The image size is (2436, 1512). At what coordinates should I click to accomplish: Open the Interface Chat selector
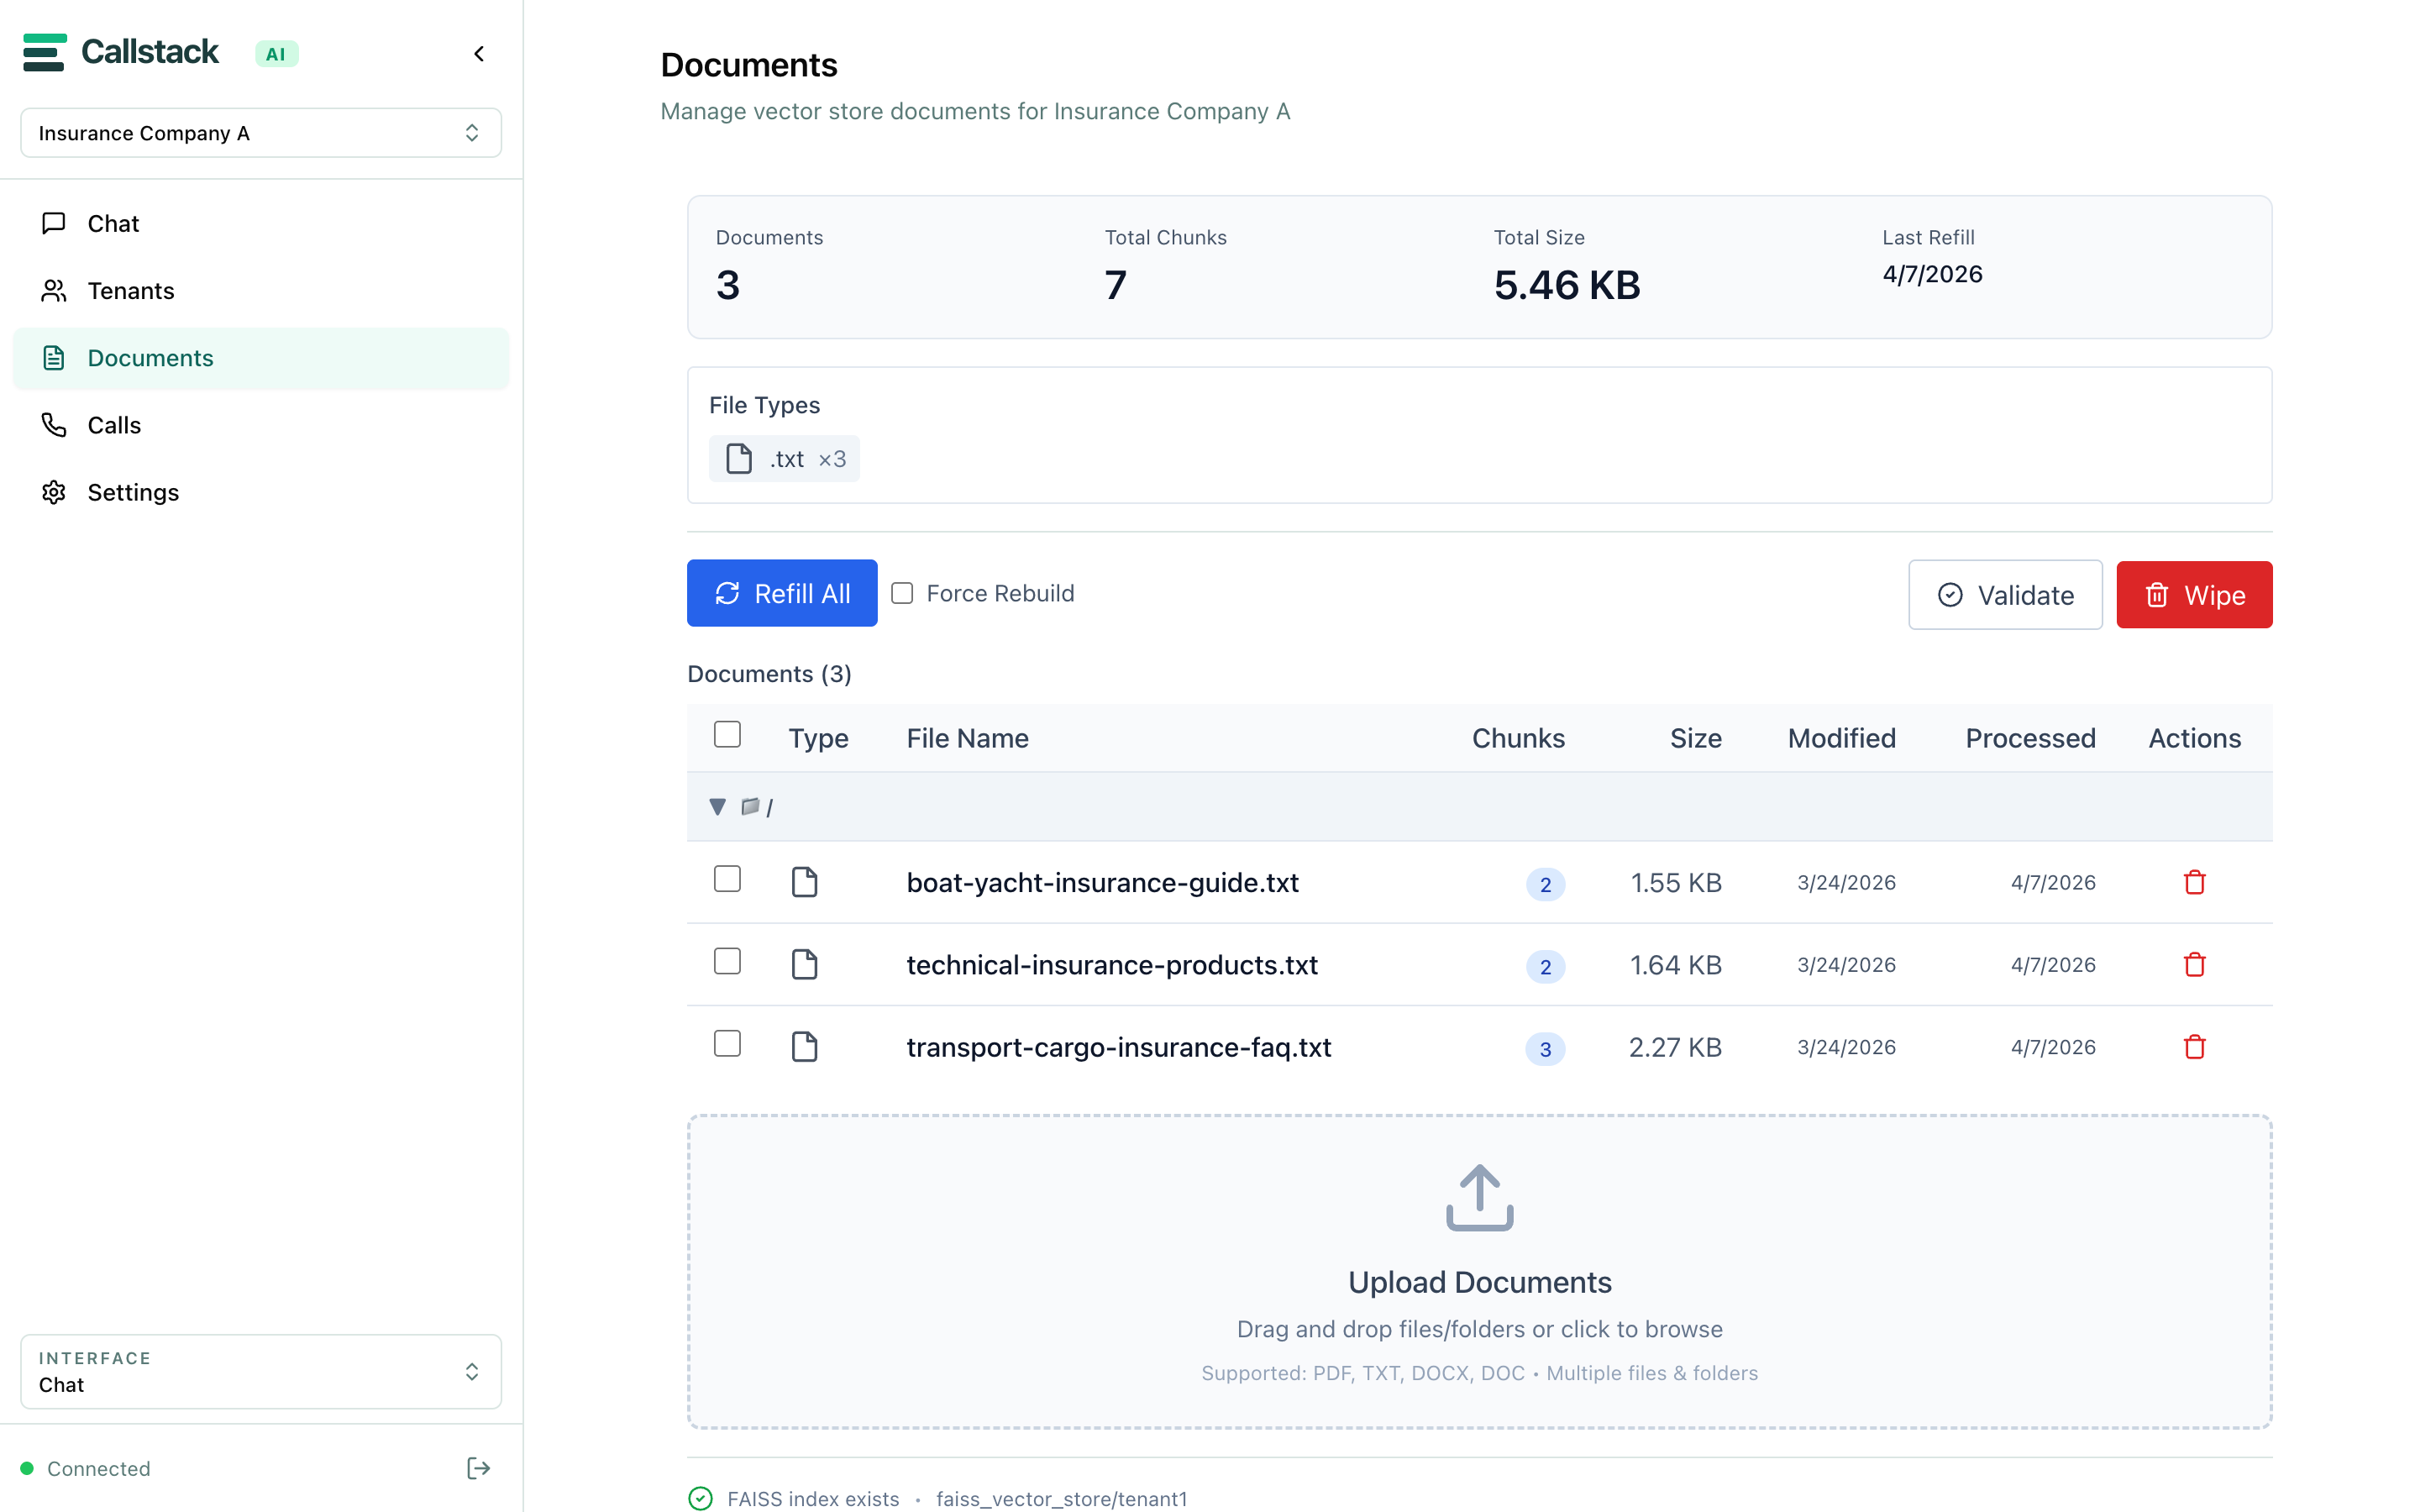click(x=261, y=1371)
